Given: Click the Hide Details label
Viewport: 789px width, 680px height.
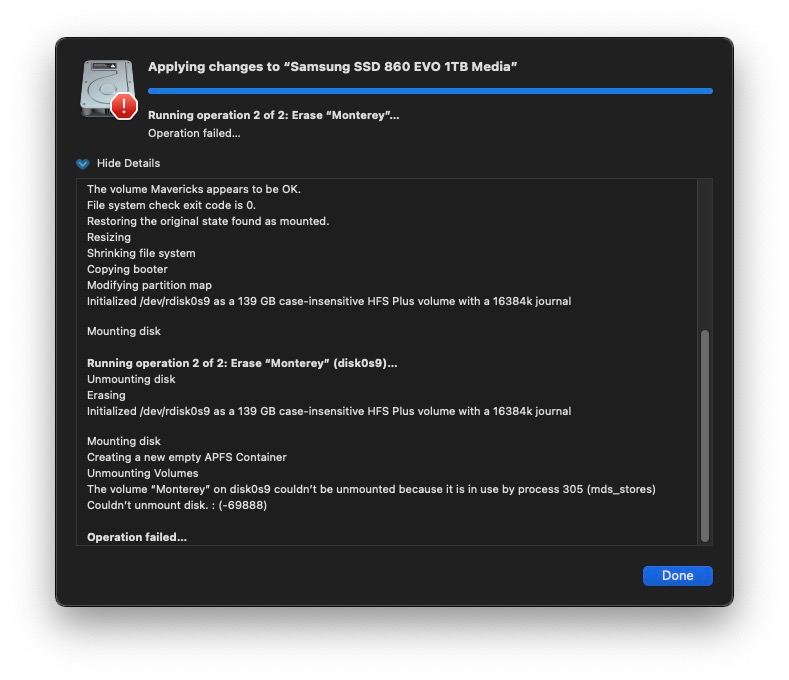Looking at the screenshot, I should click(x=128, y=163).
